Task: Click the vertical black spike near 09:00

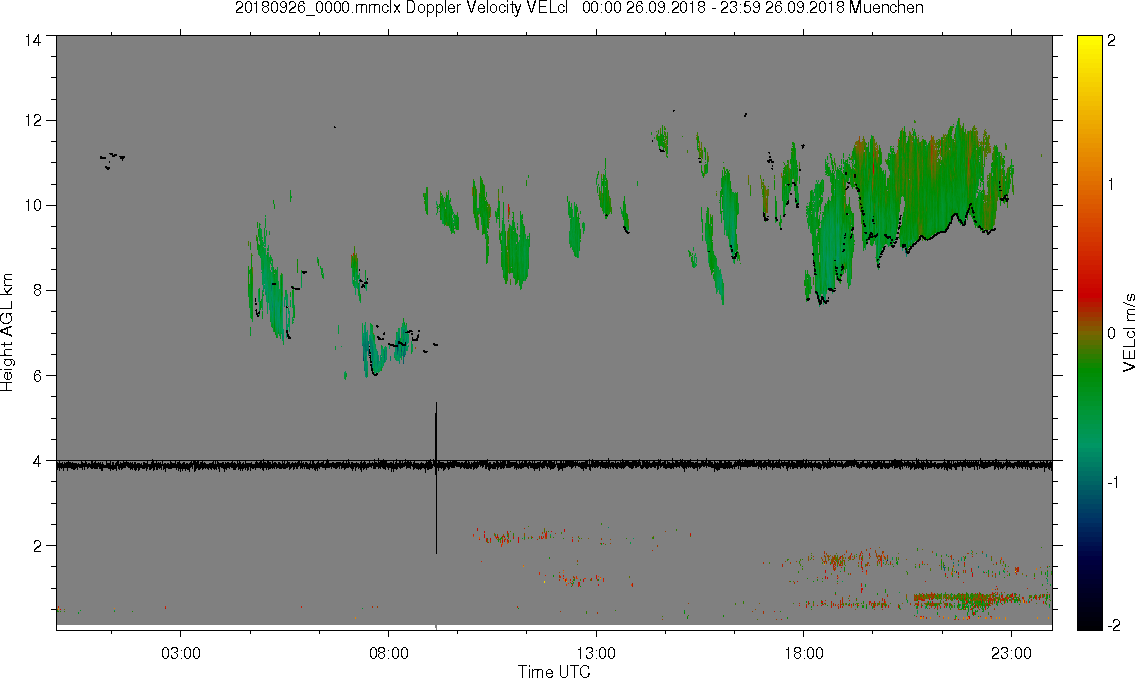Action: pos(436,478)
